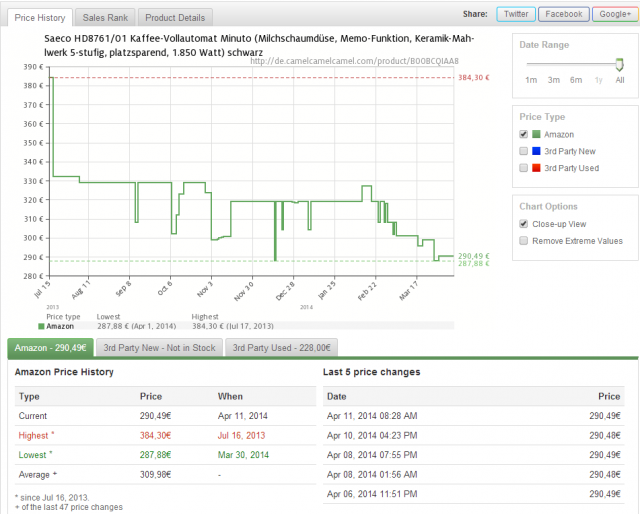Screen dimensions: 640x514
Task: Check Remove Extreme Values option
Action: [523, 240]
